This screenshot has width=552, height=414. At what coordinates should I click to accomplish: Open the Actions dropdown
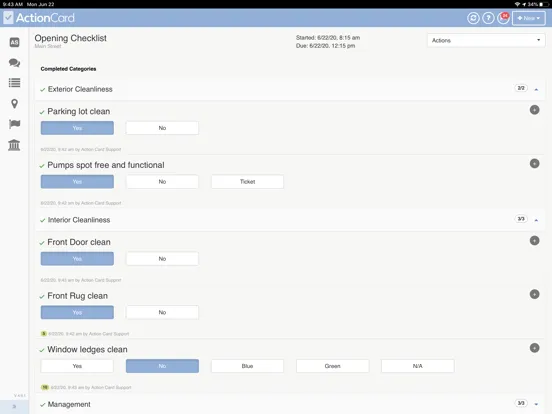486,40
